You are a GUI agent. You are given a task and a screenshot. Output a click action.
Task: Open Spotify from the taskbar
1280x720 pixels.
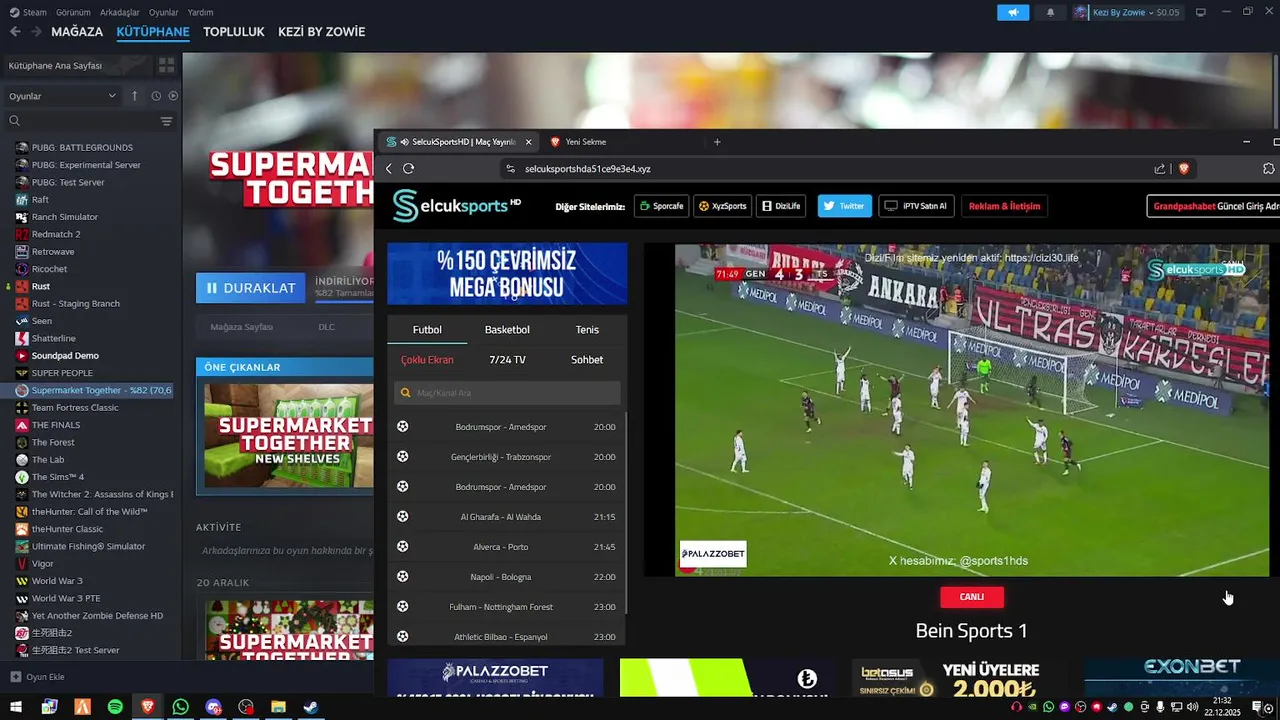click(115, 707)
